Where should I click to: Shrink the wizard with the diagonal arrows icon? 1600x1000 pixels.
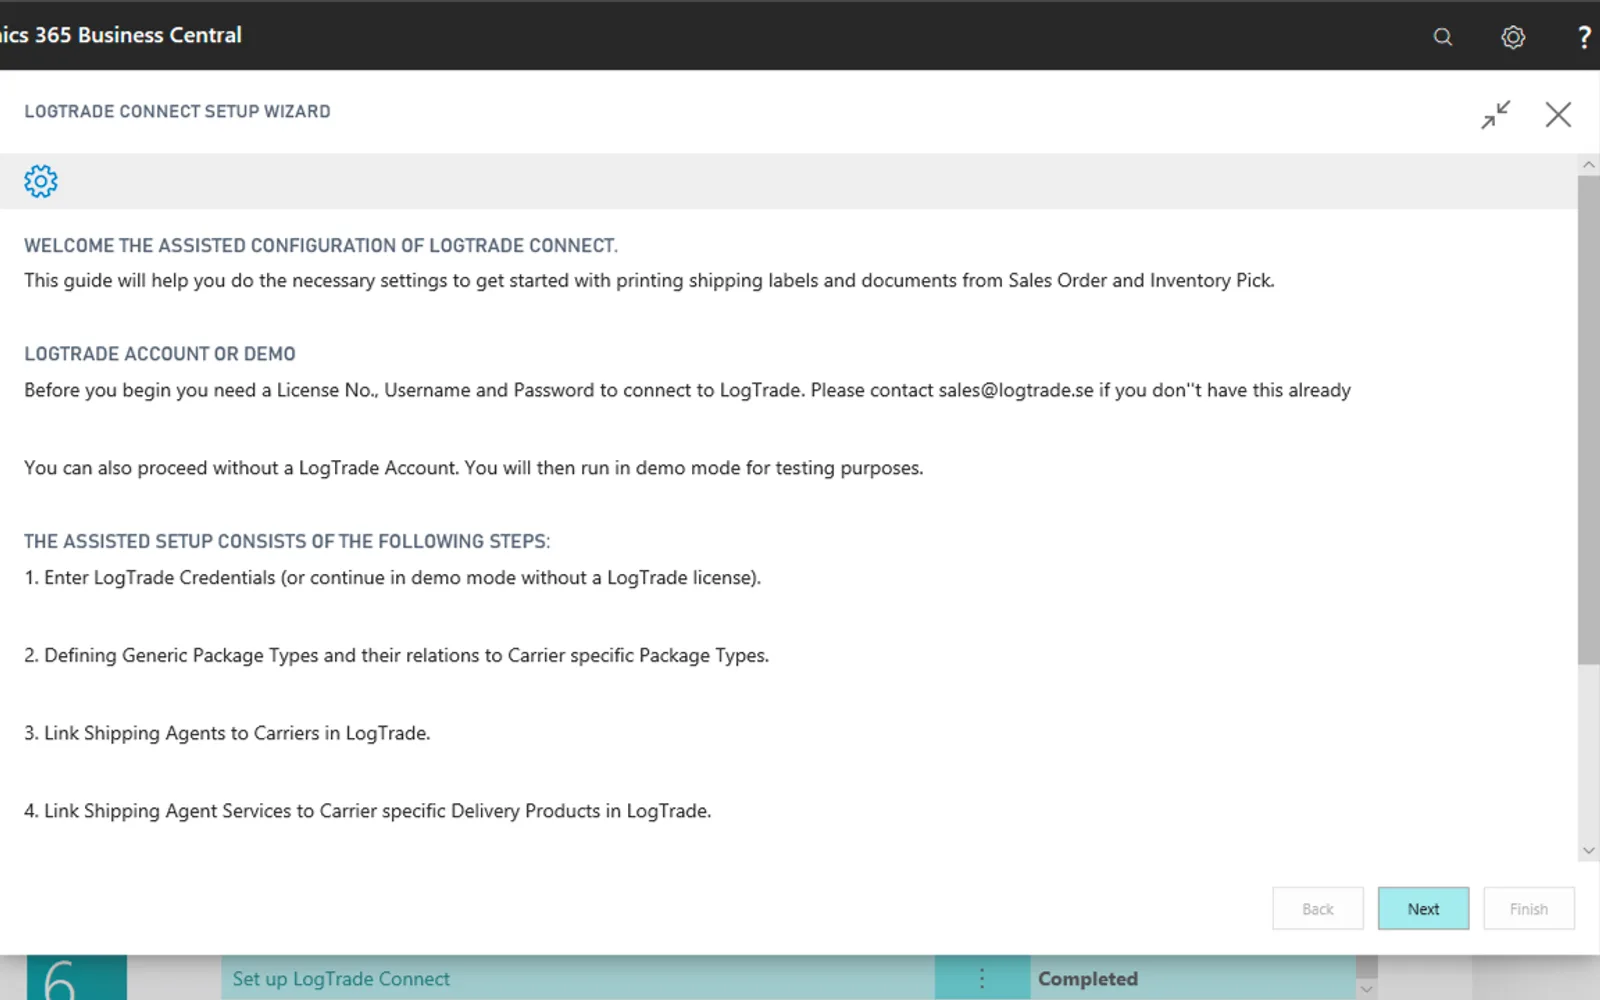(1496, 115)
